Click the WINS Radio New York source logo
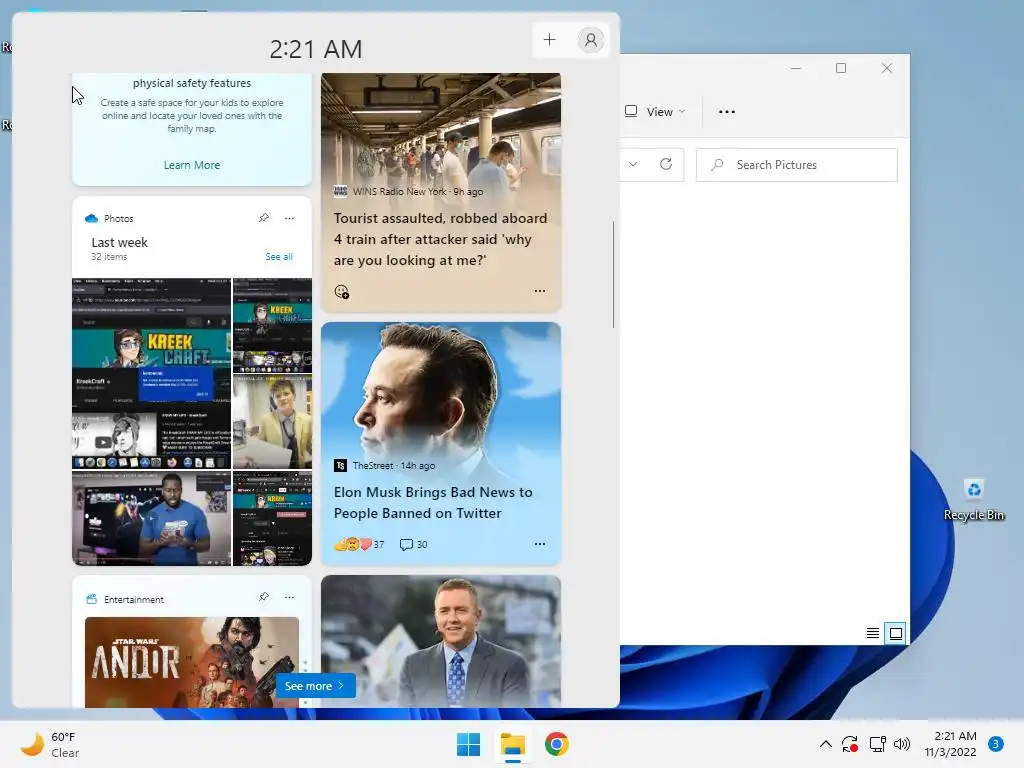The image size is (1024, 768). [340, 191]
